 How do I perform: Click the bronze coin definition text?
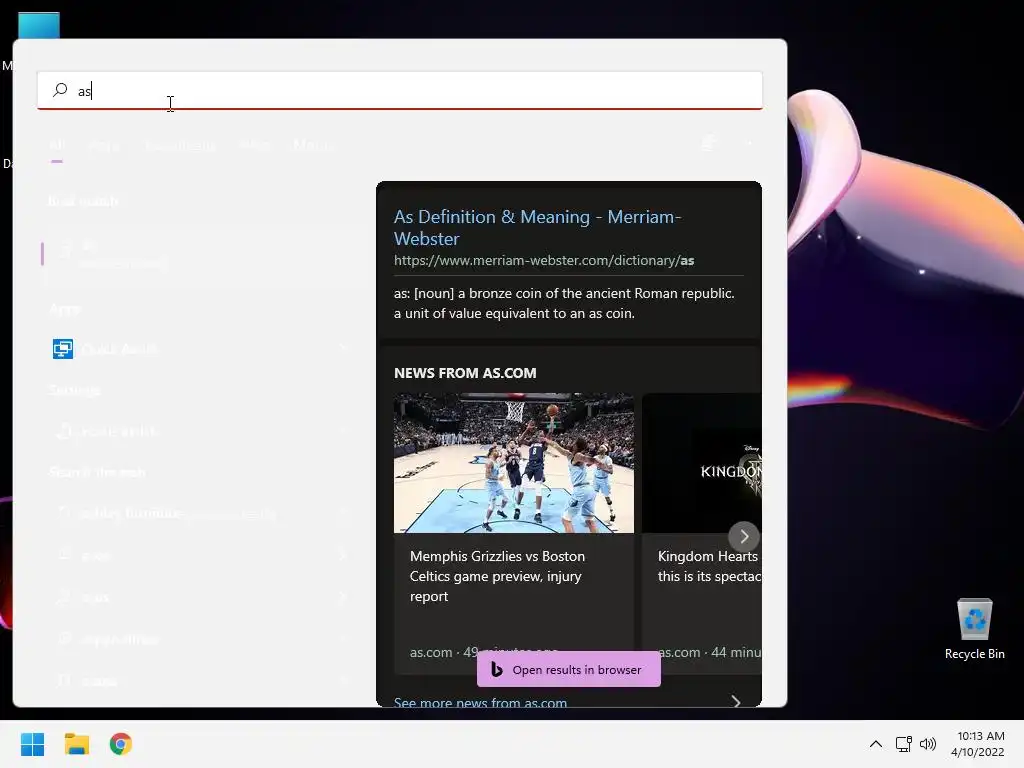pos(564,303)
